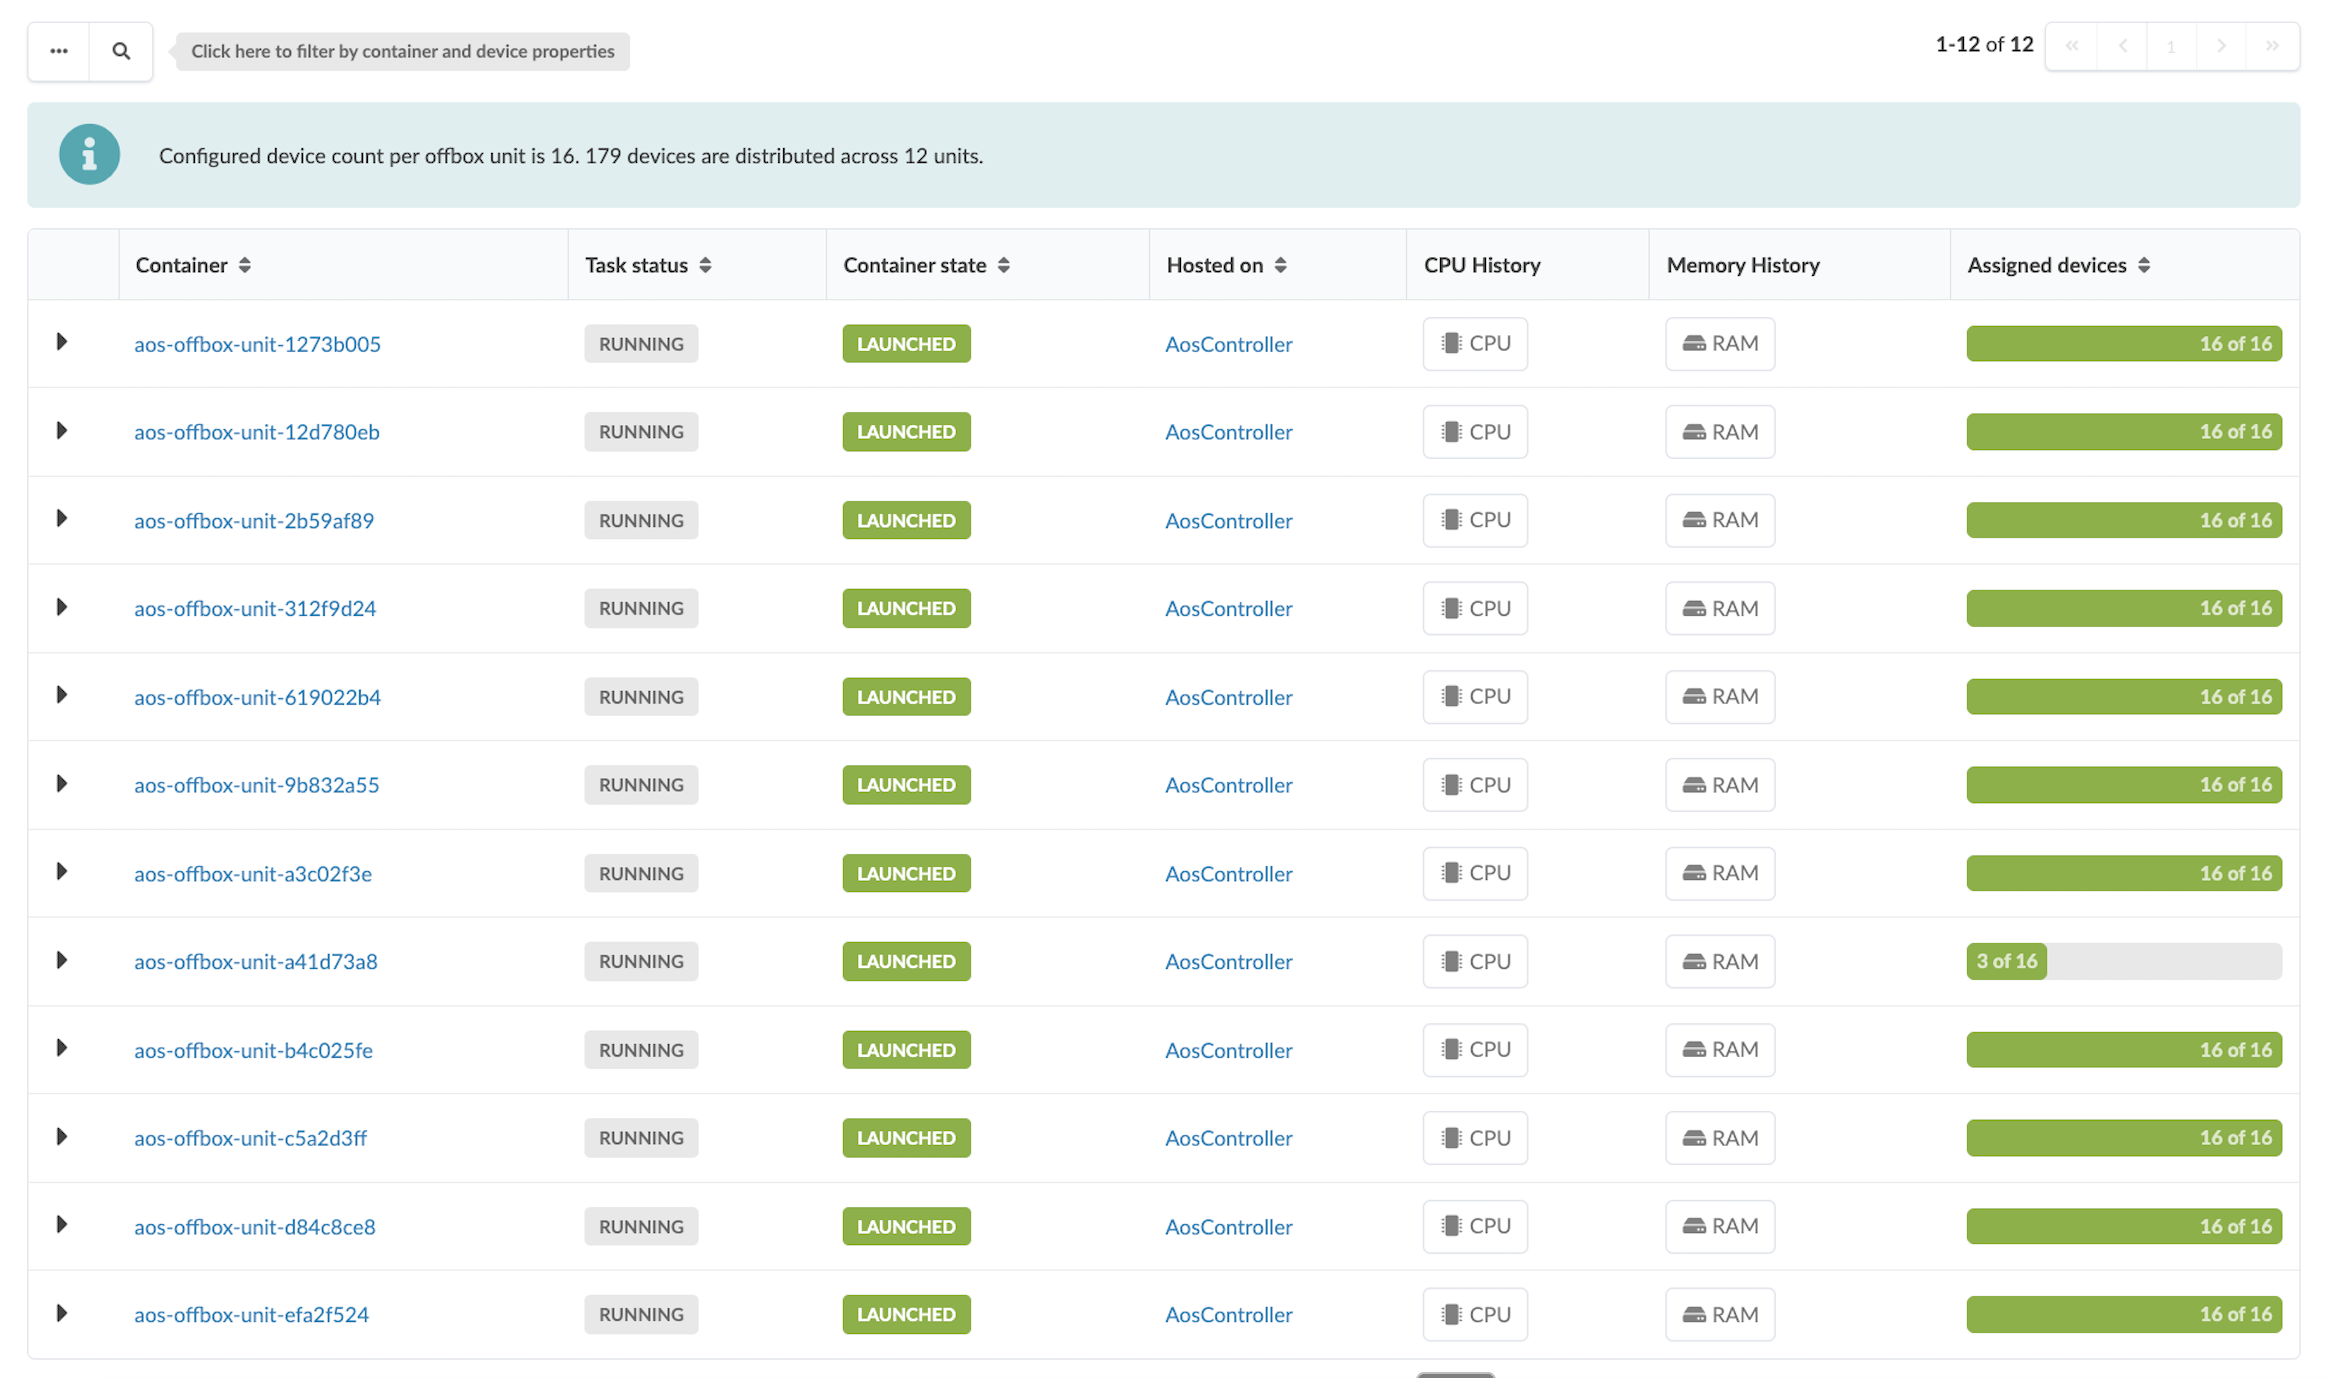Screen dimensions: 2328x1378
Task: Open the three-dots options menu
Action: coord(59,51)
